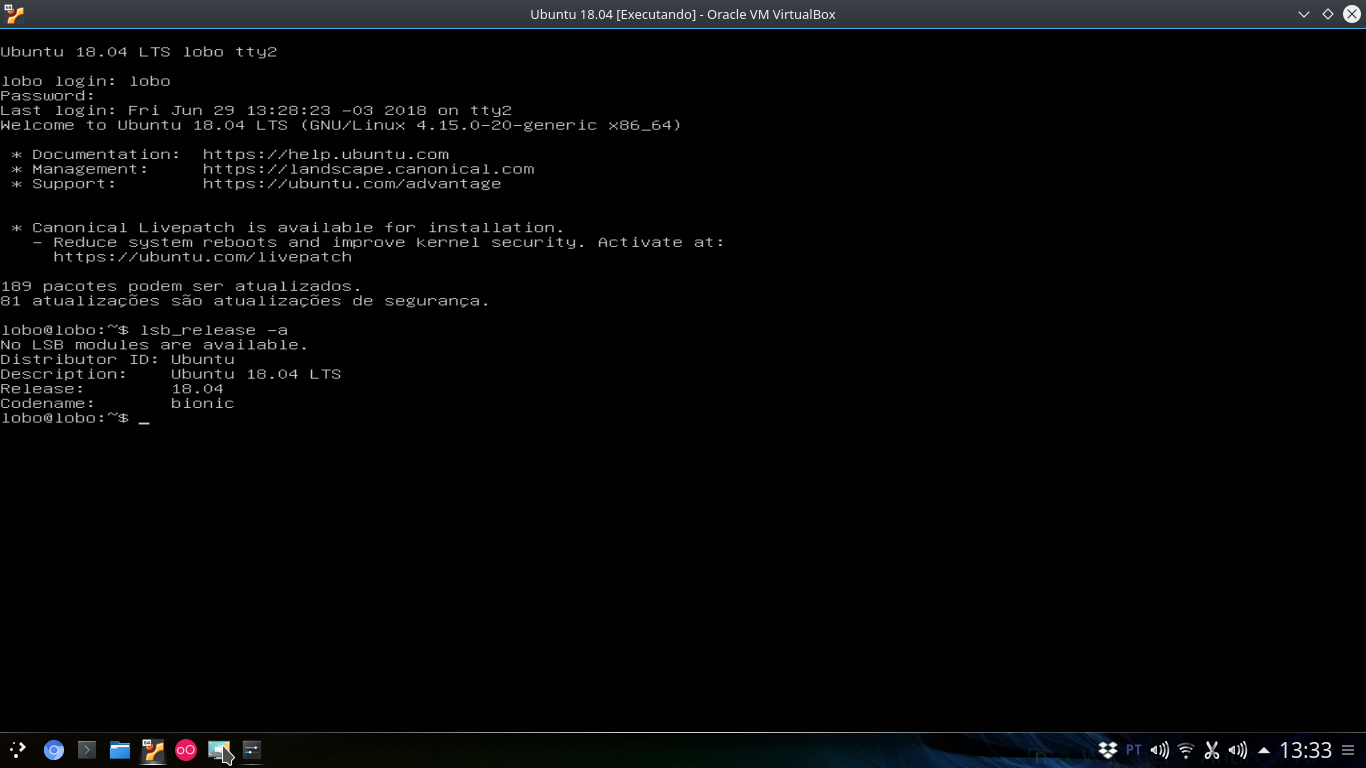Click the 'Welcome to Ubuntu 18.04 LTS' line
Image resolution: width=1366 pixels, height=768 pixels.
point(341,125)
